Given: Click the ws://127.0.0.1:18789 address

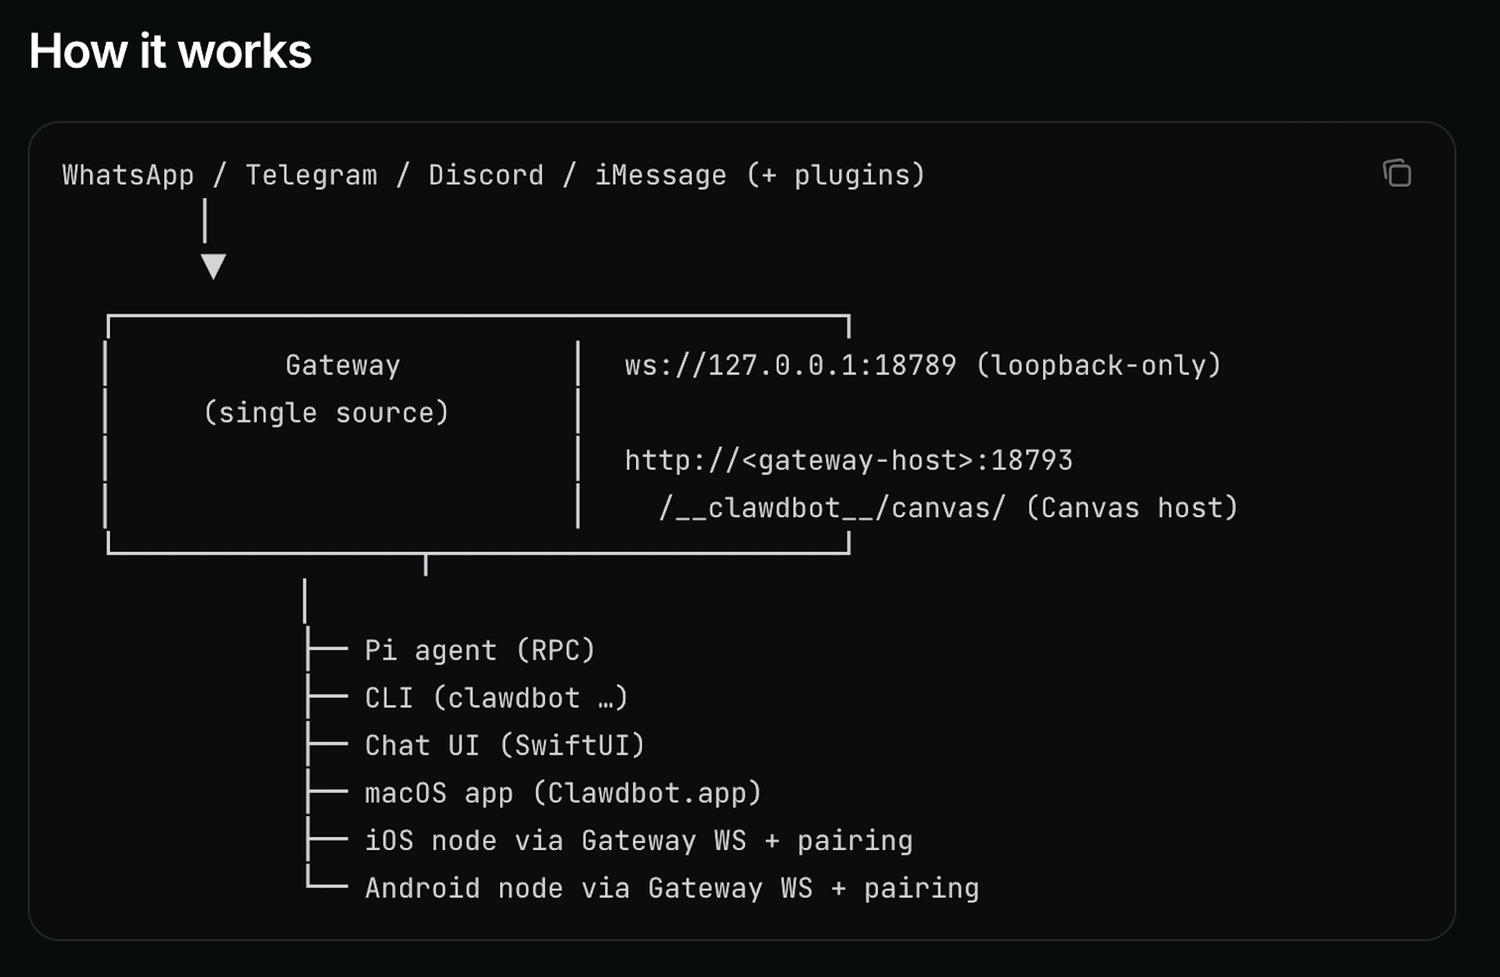Looking at the screenshot, I should point(790,365).
